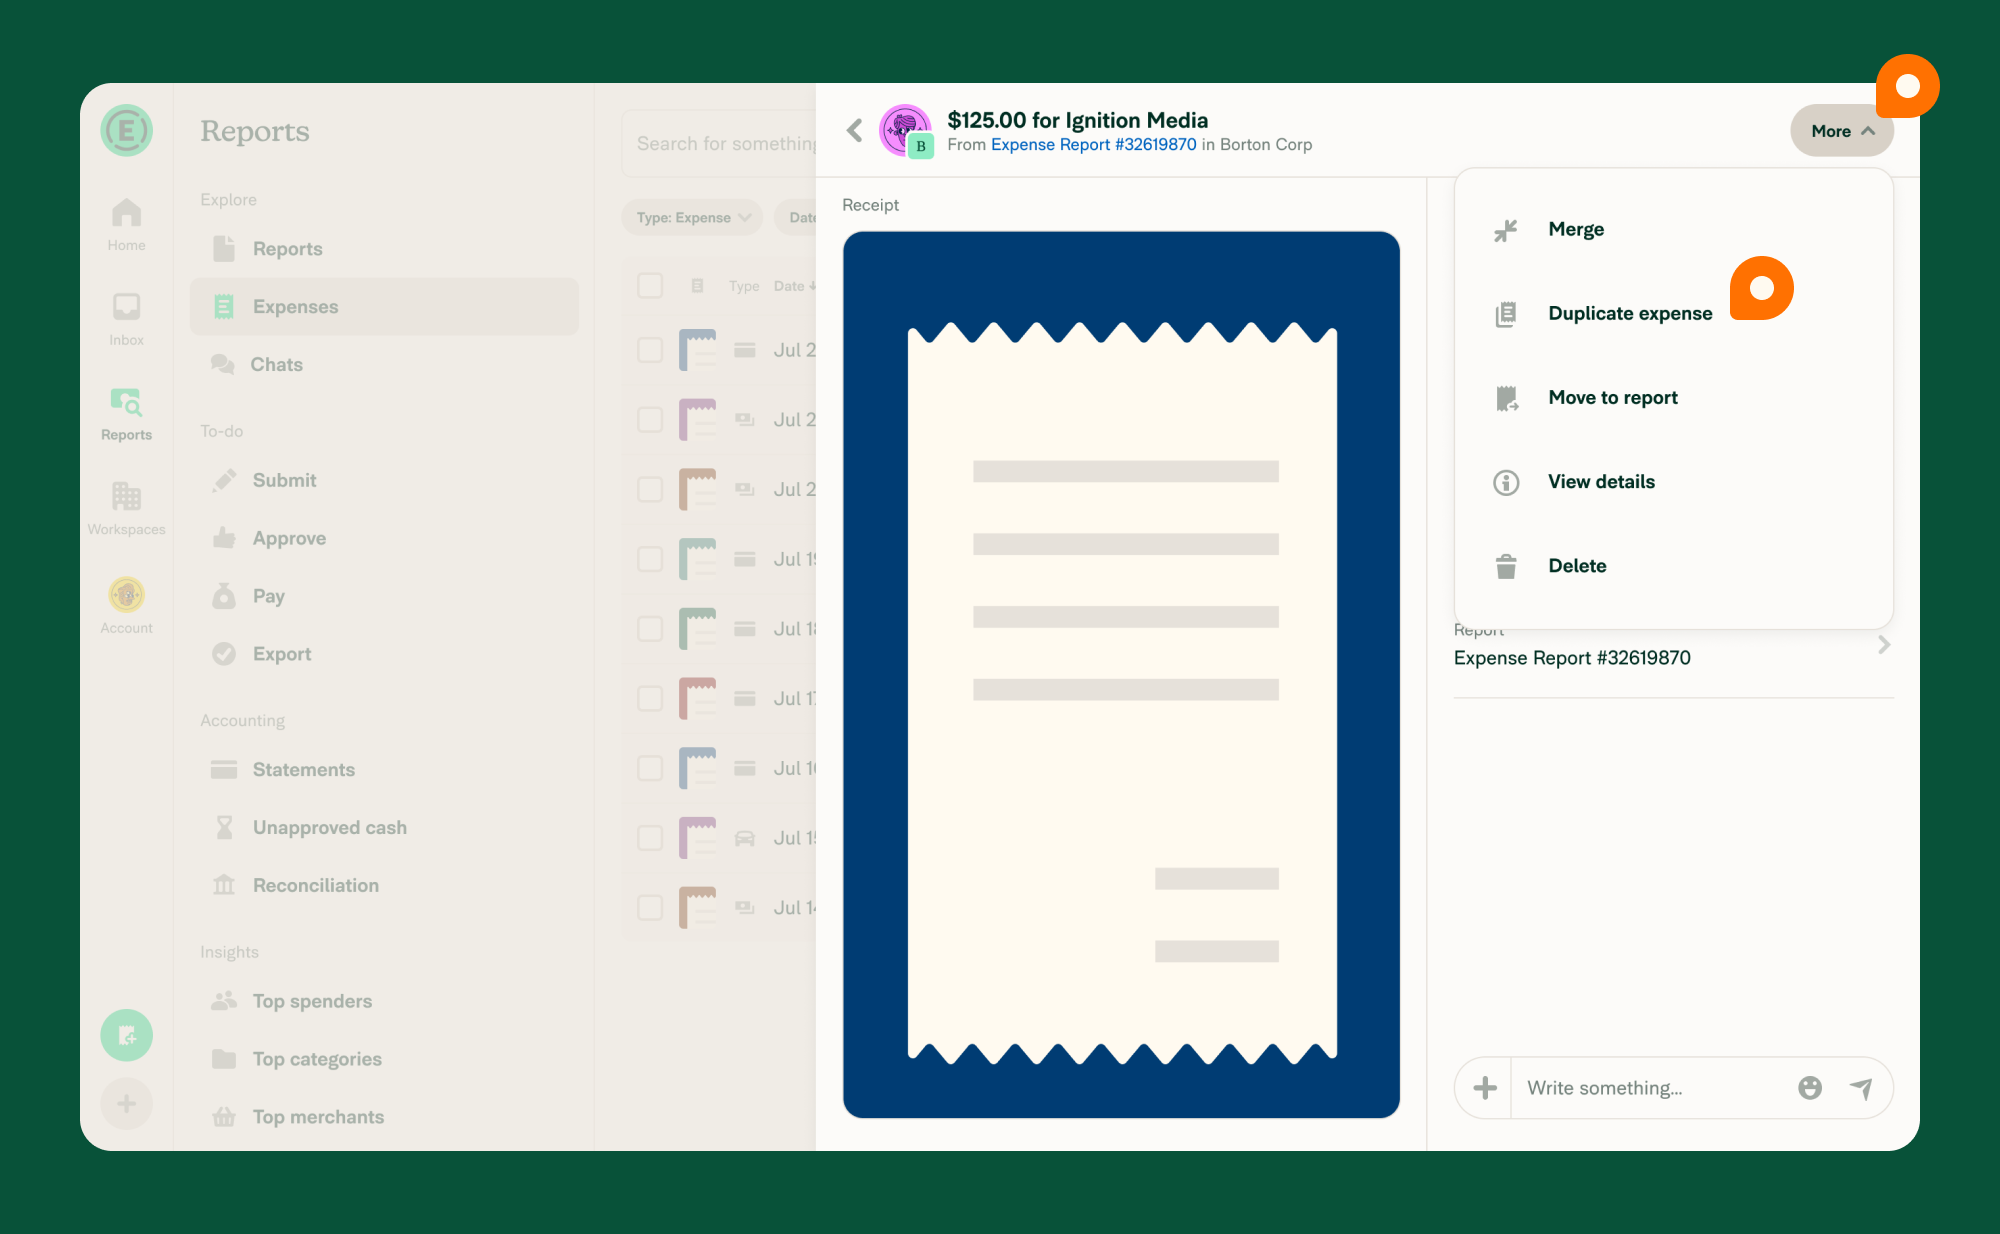
Task: Check the bottom Jul 14 expense checkbox
Action: click(x=650, y=907)
